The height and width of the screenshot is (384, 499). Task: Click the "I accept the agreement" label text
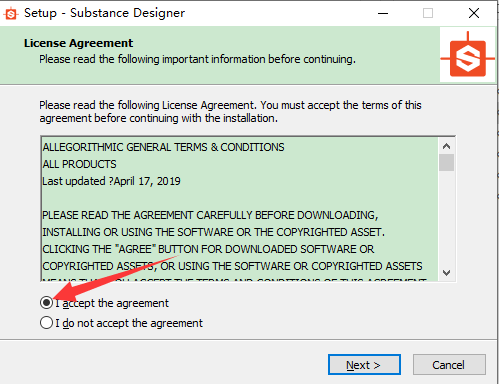point(112,303)
